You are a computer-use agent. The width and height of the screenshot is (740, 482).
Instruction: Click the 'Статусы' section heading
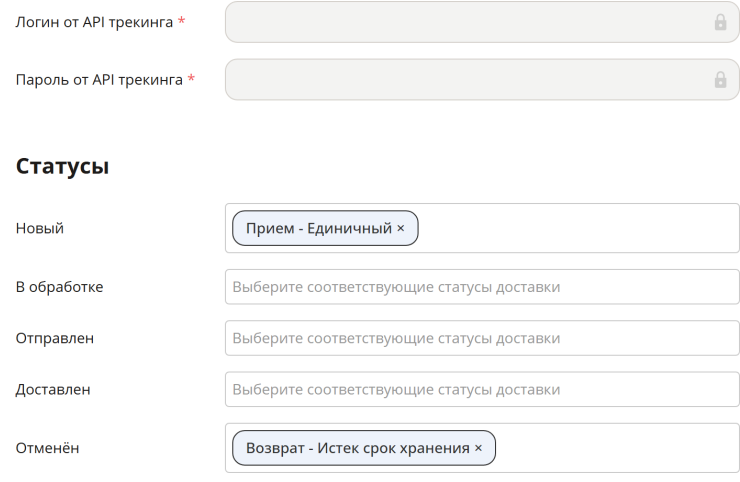[x=62, y=166]
